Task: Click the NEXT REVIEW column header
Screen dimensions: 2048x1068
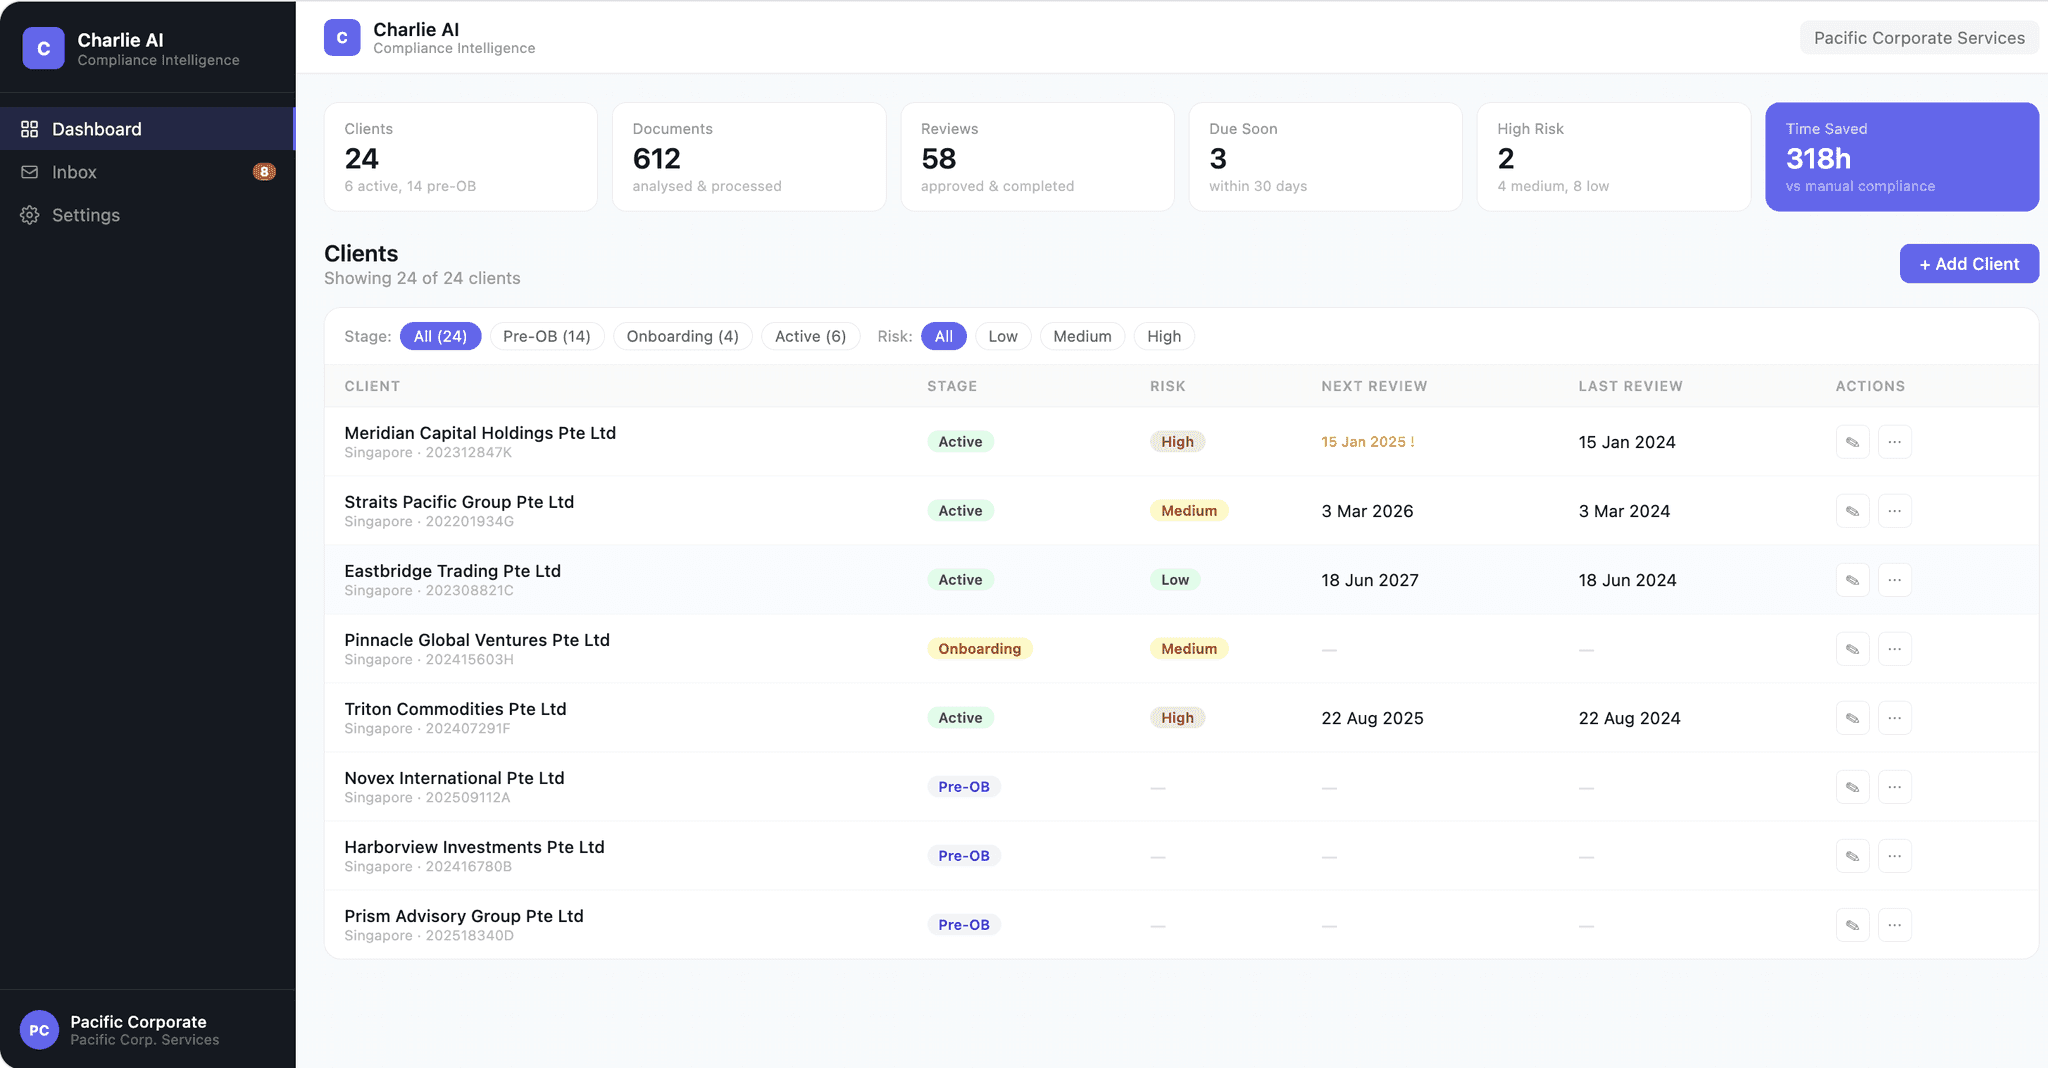Action: pos(1374,386)
